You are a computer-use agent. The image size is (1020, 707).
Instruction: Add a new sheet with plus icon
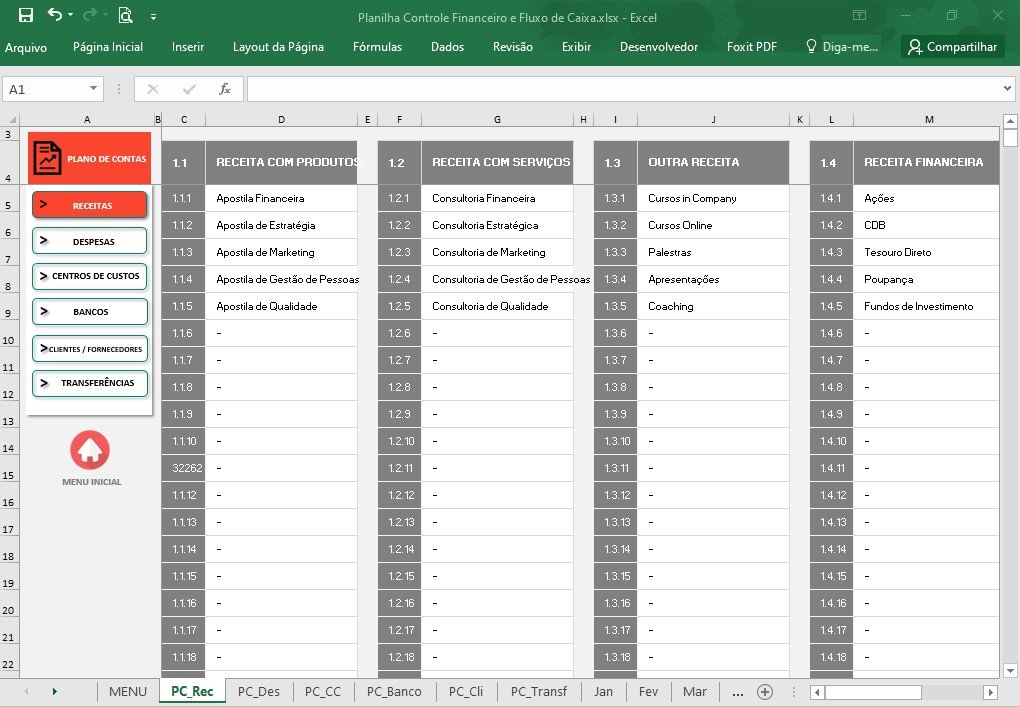(765, 692)
